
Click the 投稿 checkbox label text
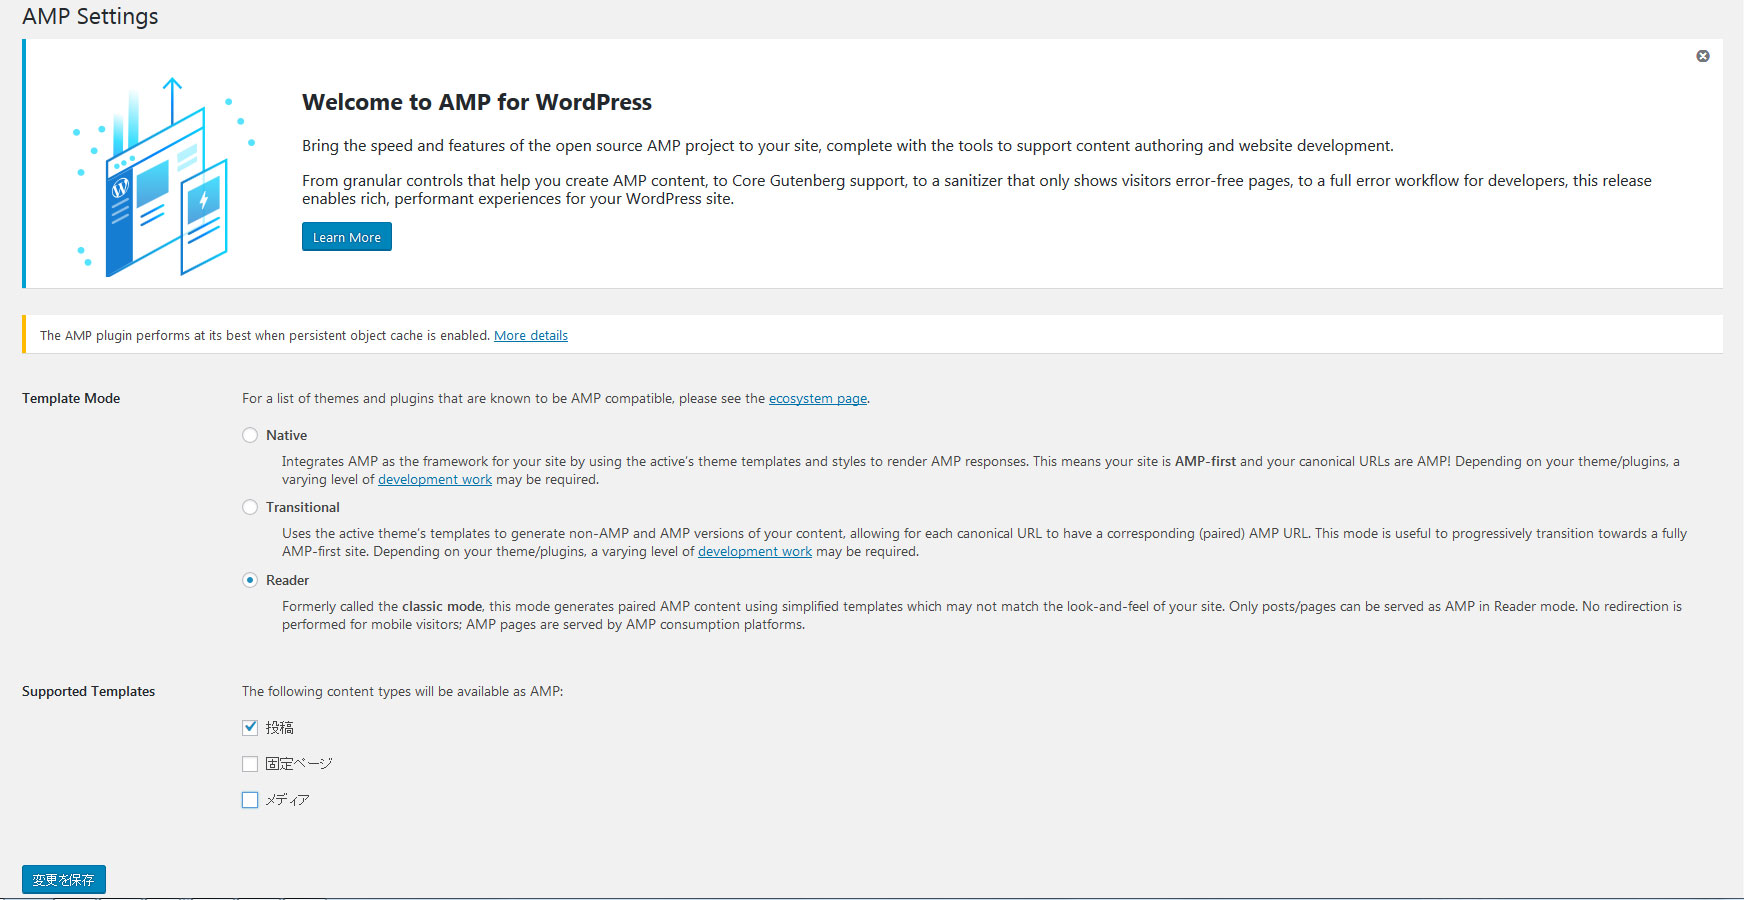click(x=279, y=728)
